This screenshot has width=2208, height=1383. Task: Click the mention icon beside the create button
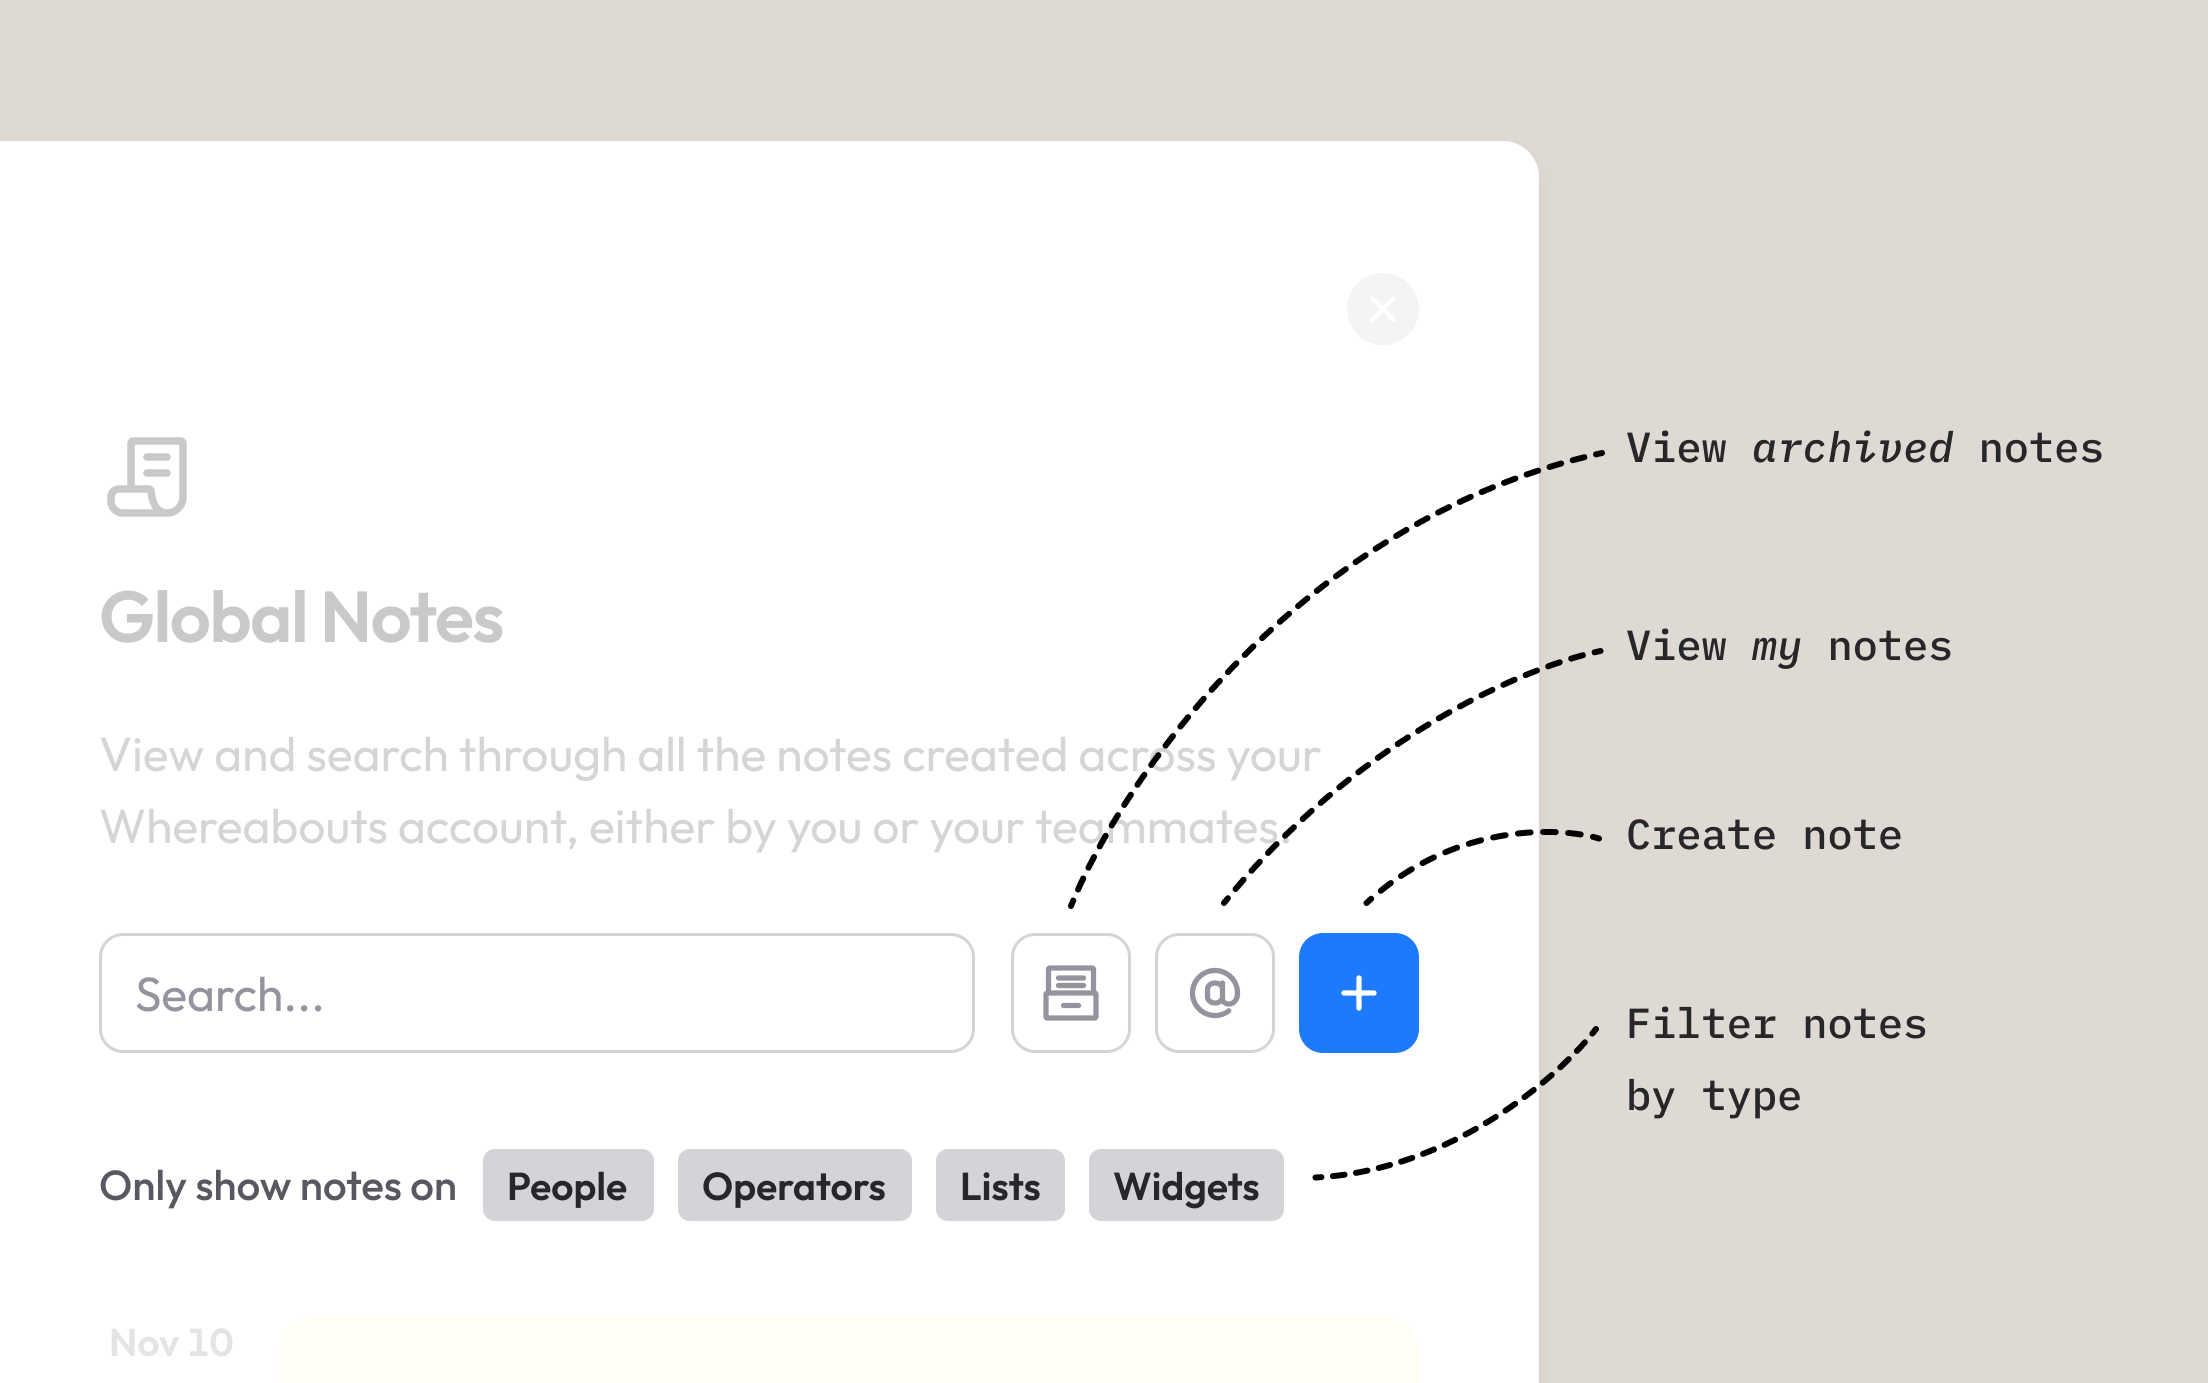tap(1214, 992)
